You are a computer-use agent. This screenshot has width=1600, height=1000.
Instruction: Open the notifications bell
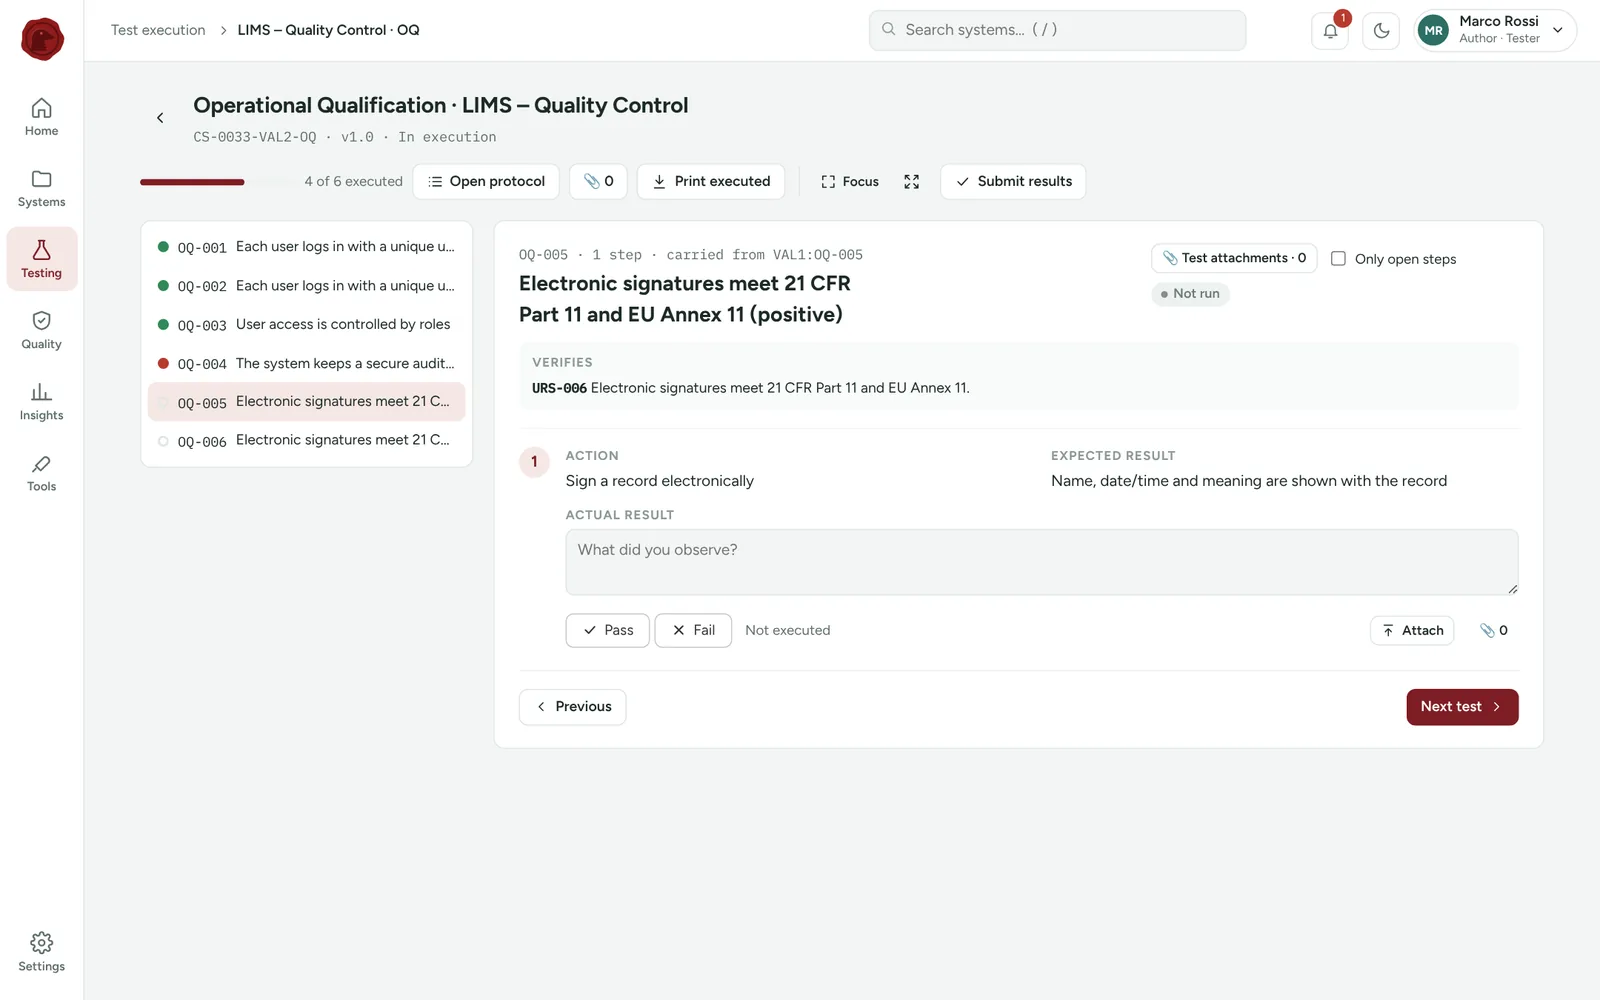tap(1330, 30)
